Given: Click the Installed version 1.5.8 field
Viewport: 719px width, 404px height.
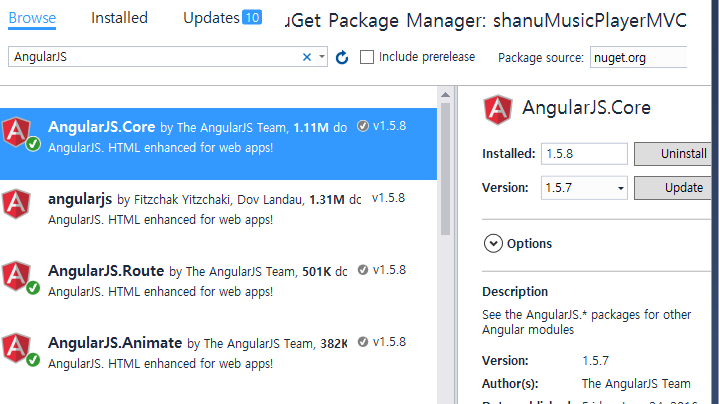Looking at the screenshot, I should pos(584,154).
